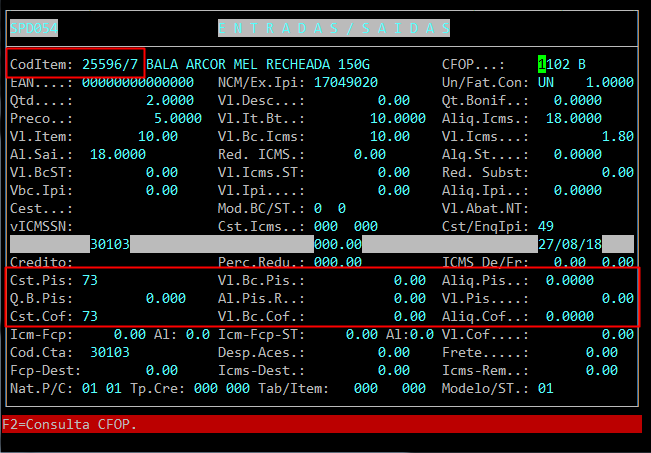The height and width of the screenshot is (453, 651).
Task: Click the Vl.Item value 10.00
Action: pos(158,136)
